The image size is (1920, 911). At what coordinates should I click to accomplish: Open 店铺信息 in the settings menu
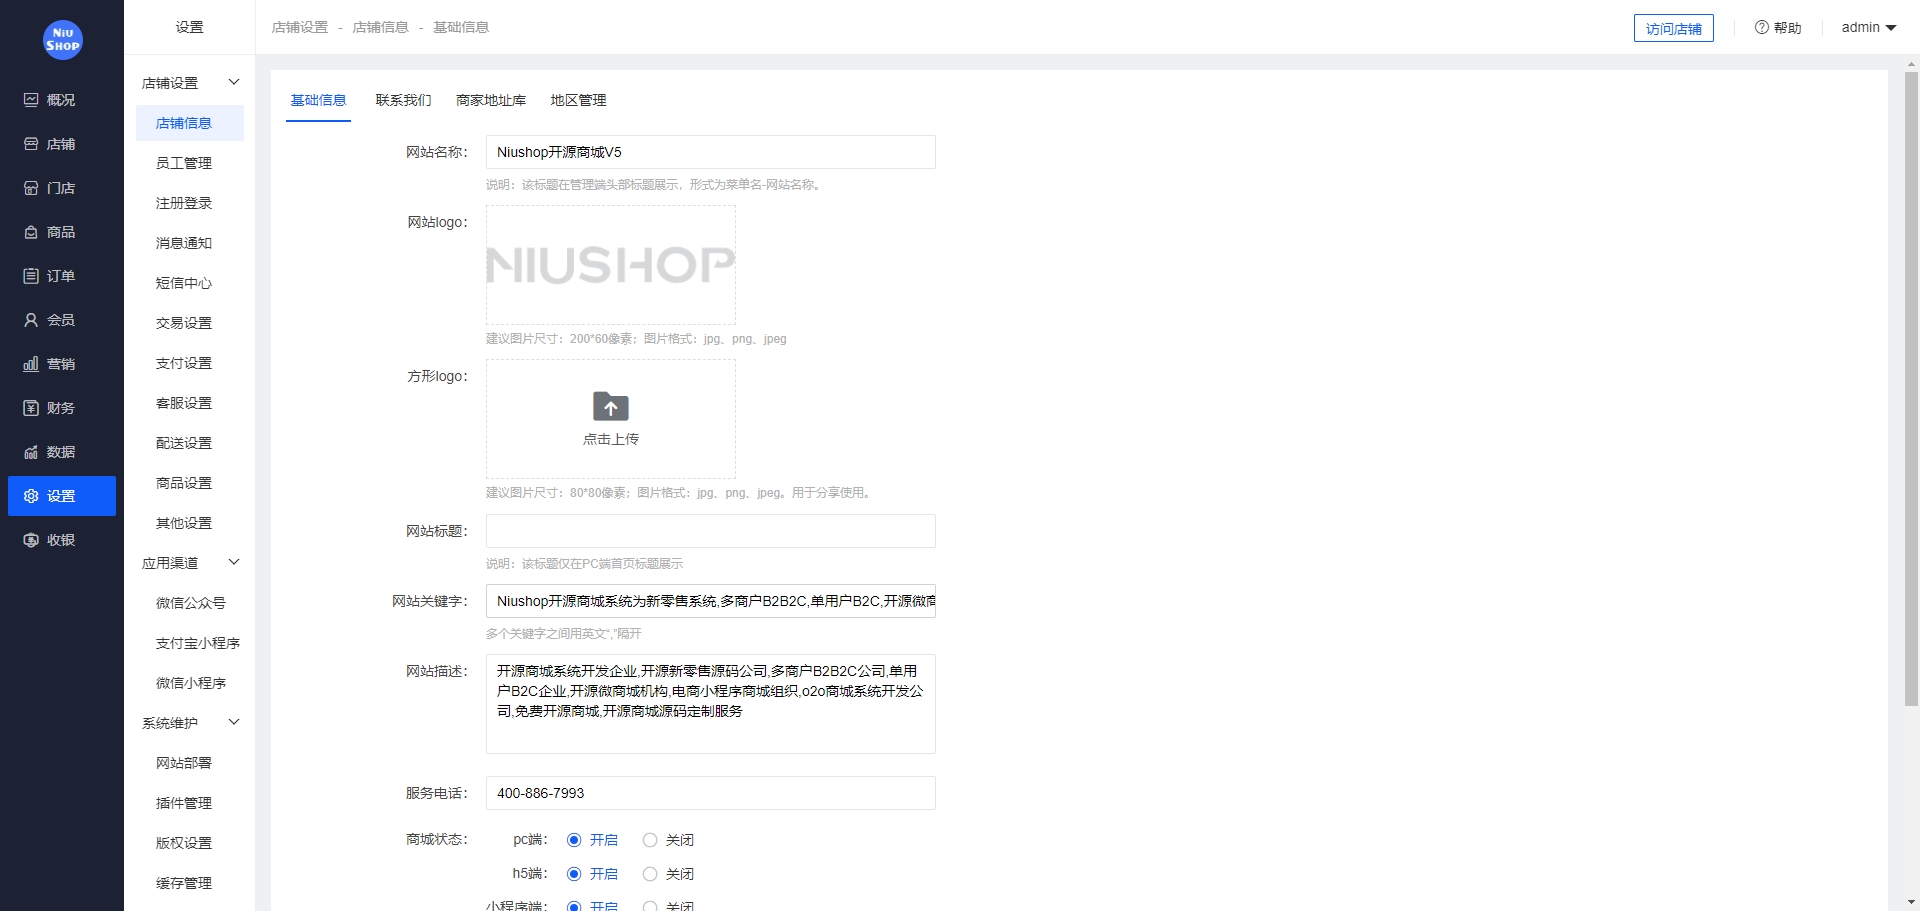tap(190, 123)
